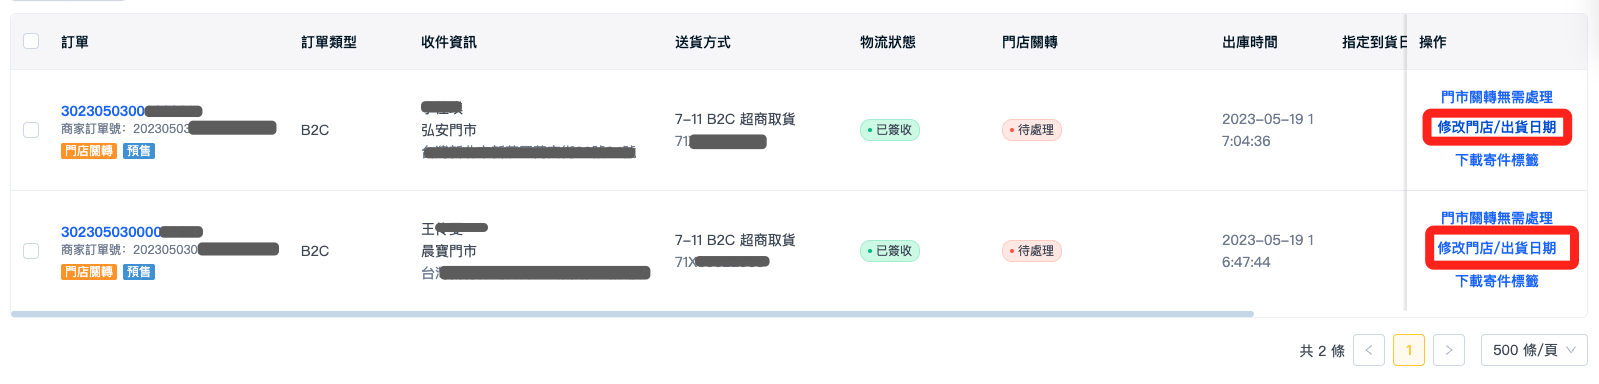
Task: Click 下載寄件標籤 for second order
Action: (1497, 281)
